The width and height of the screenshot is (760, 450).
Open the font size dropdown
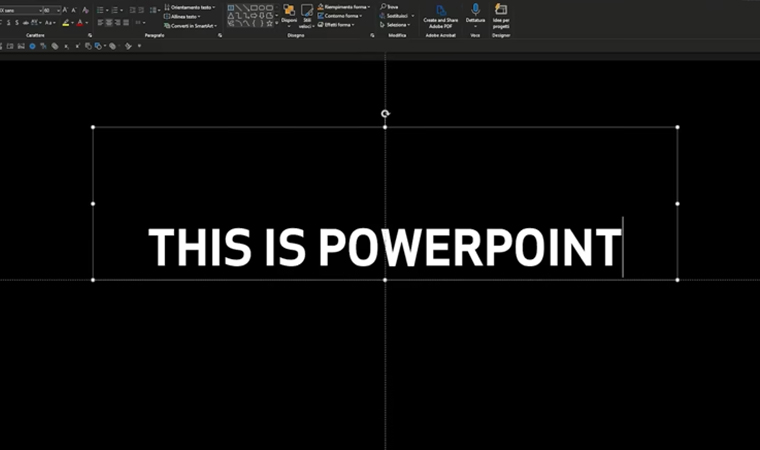[x=58, y=10]
